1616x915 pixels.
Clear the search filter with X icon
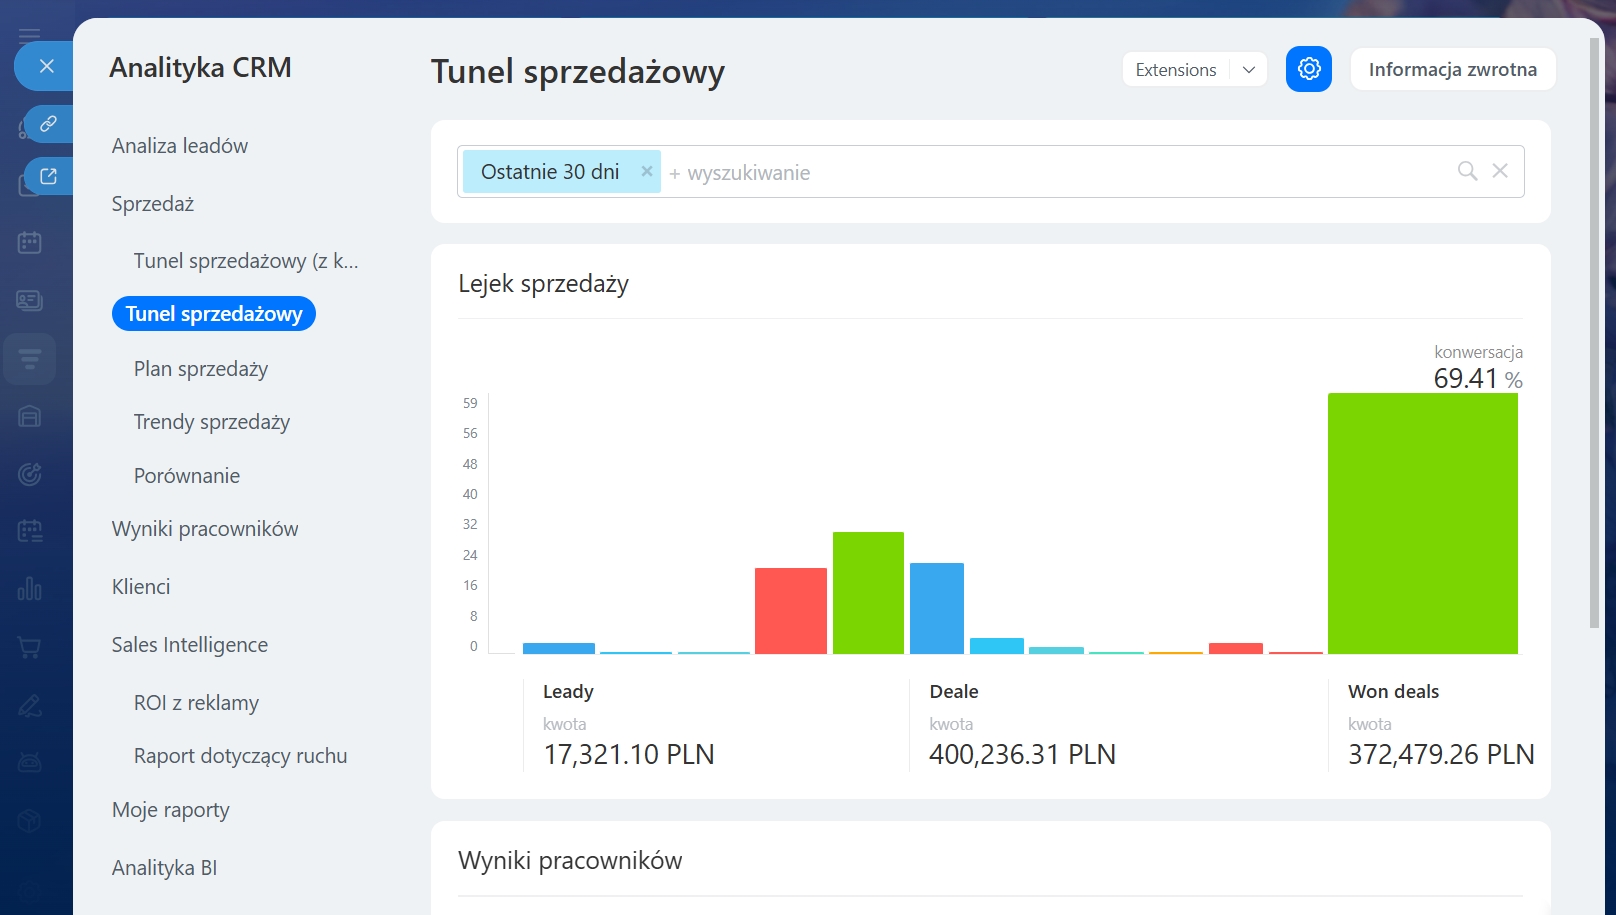(1500, 171)
